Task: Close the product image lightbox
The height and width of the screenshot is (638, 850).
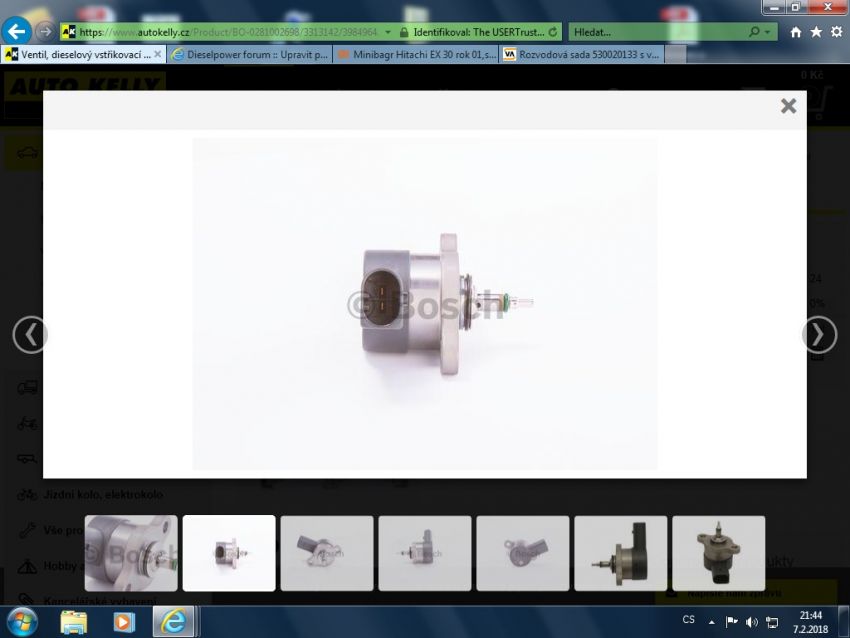Action: (x=788, y=106)
